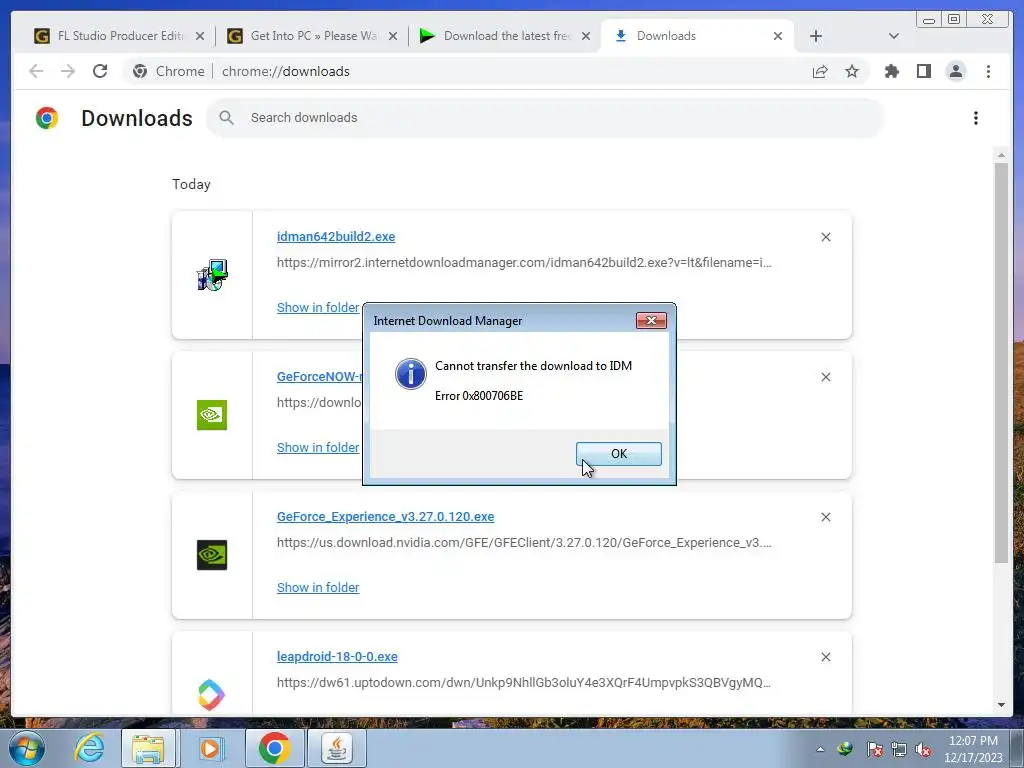Image resolution: width=1024 pixels, height=768 pixels.
Task: Click the IDM installer file icon
Action: tap(212, 275)
